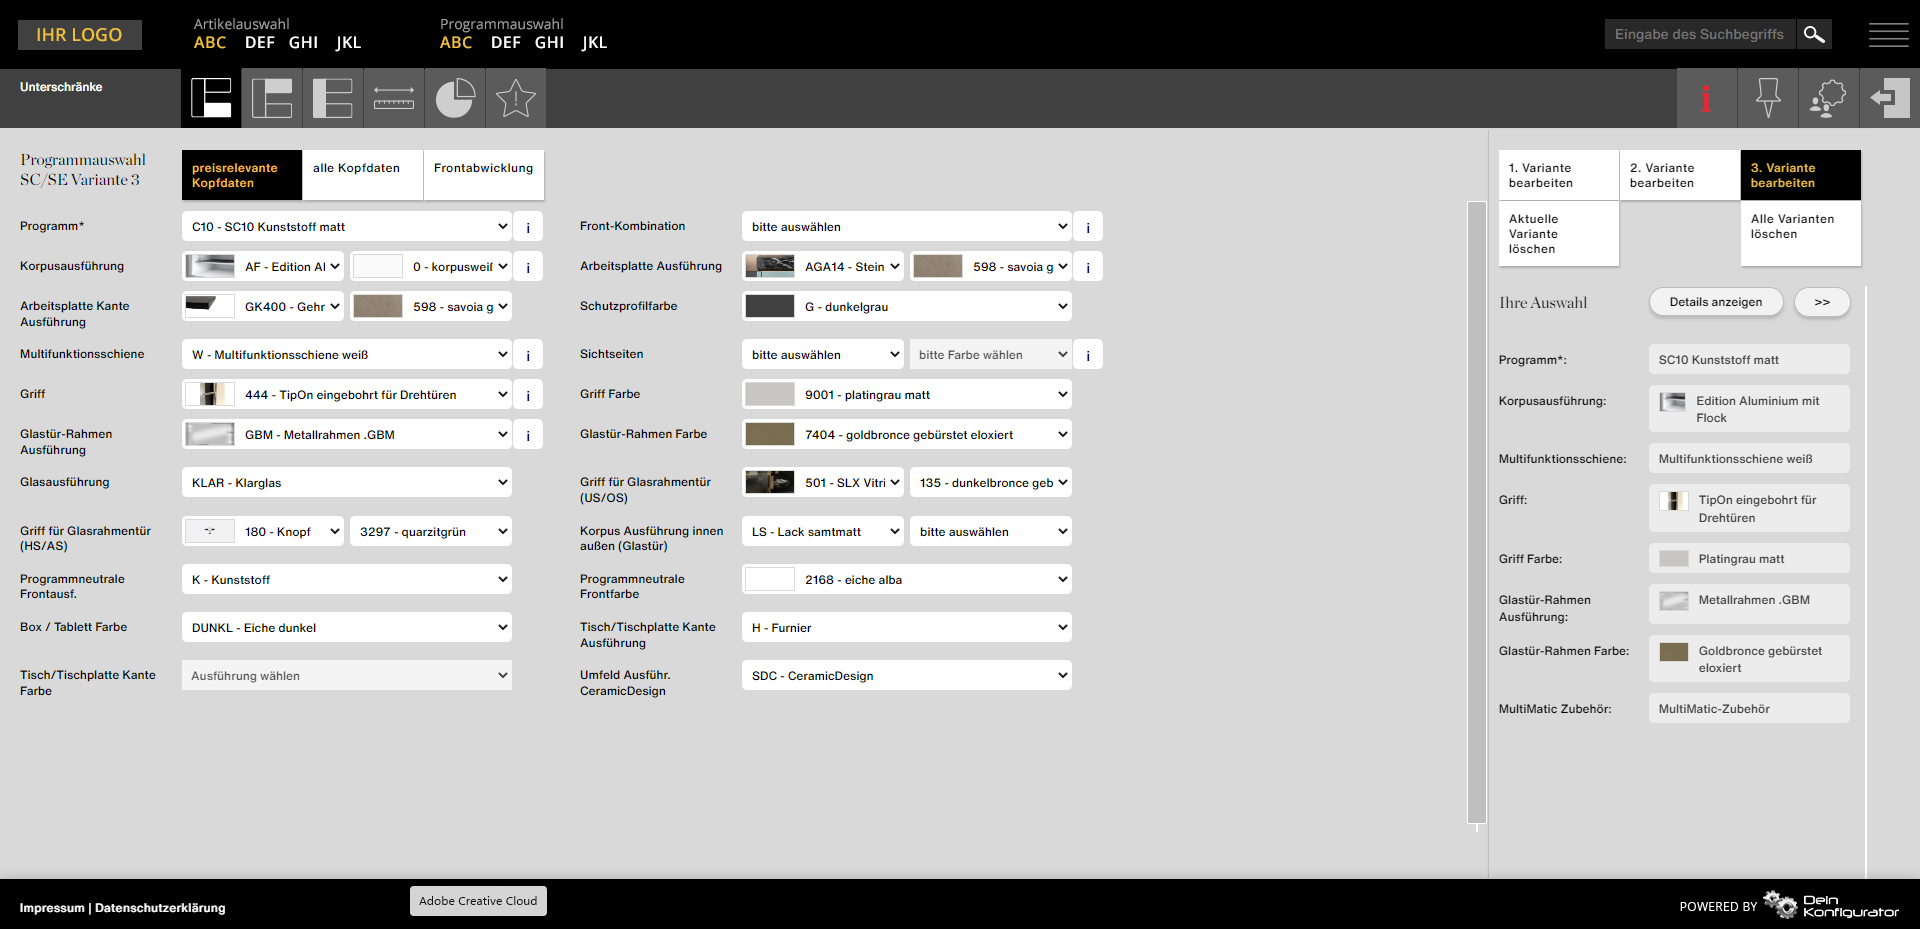Expand the Box / Tablett Farbe dropdown

(x=347, y=628)
